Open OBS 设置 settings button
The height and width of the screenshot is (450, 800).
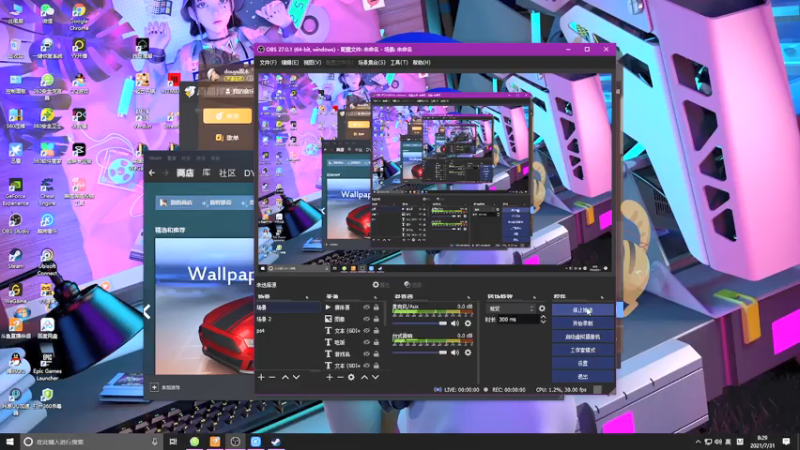coord(583,363)
